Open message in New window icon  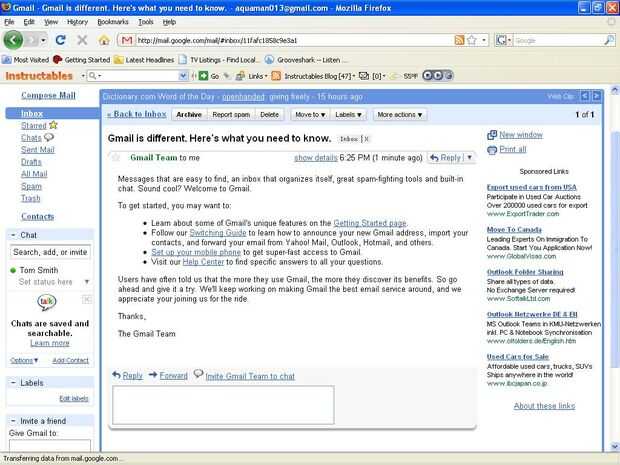pos(492,135)
